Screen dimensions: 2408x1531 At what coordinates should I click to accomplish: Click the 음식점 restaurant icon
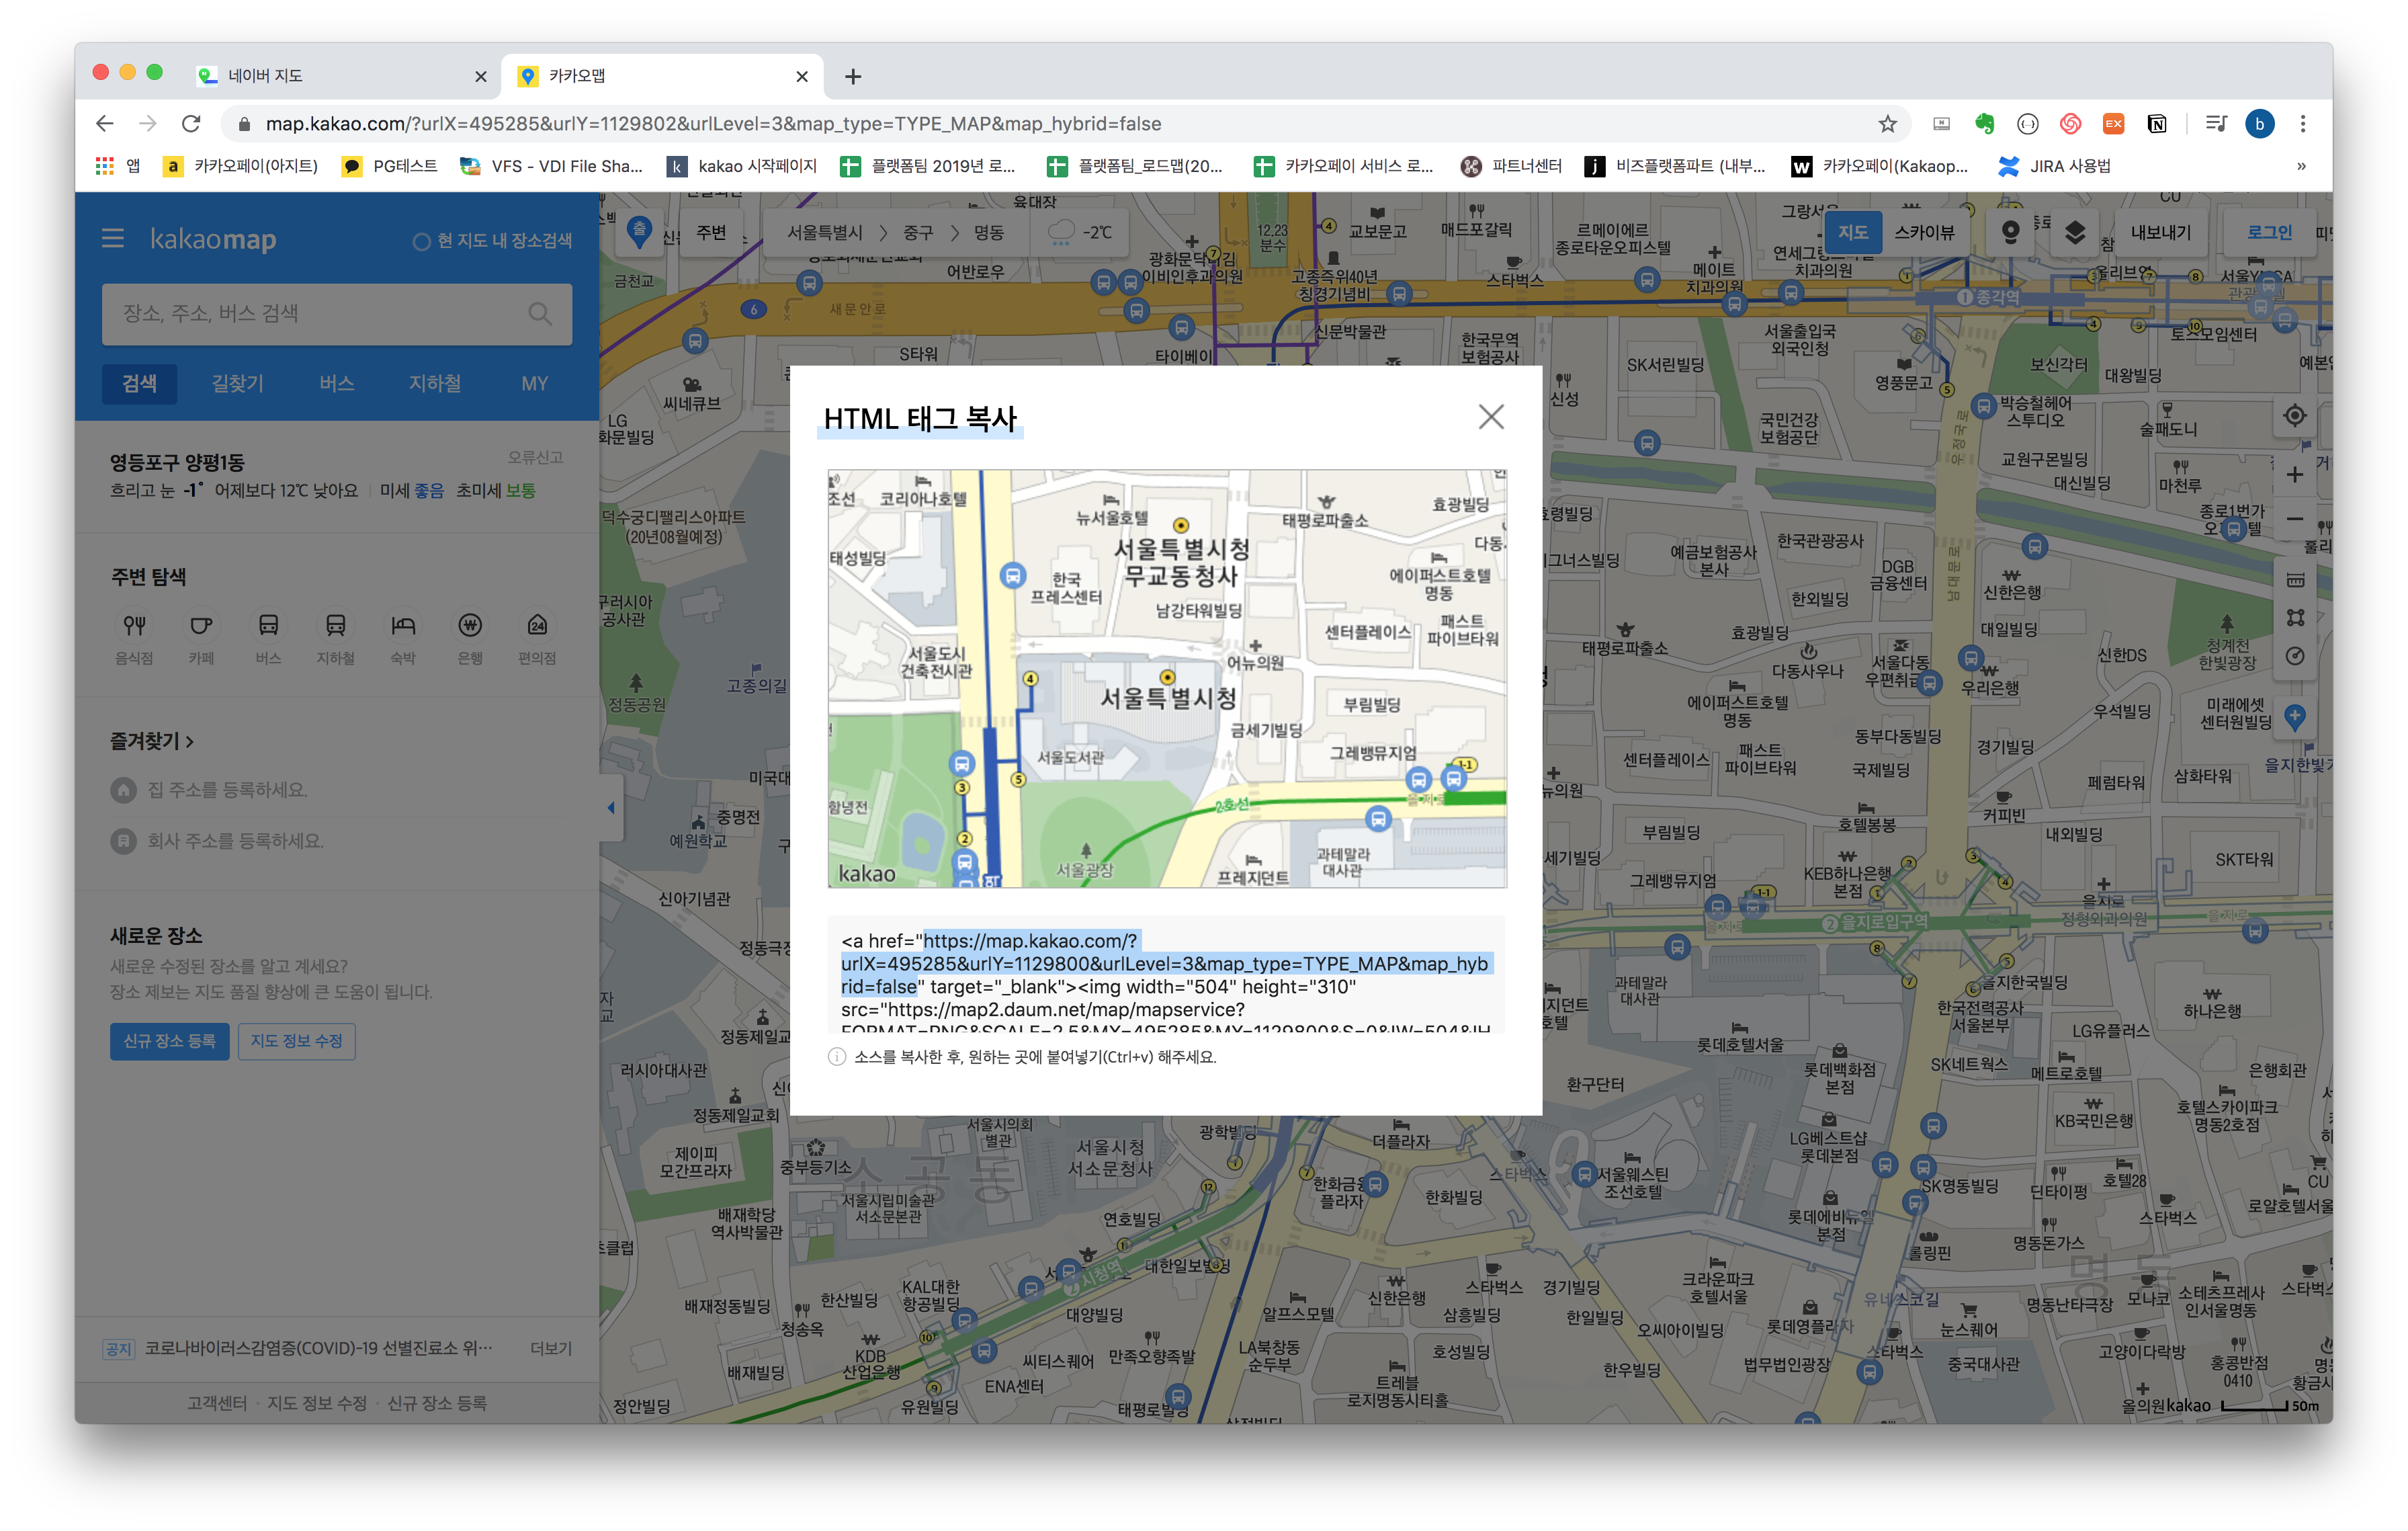(x=134, y=626)
